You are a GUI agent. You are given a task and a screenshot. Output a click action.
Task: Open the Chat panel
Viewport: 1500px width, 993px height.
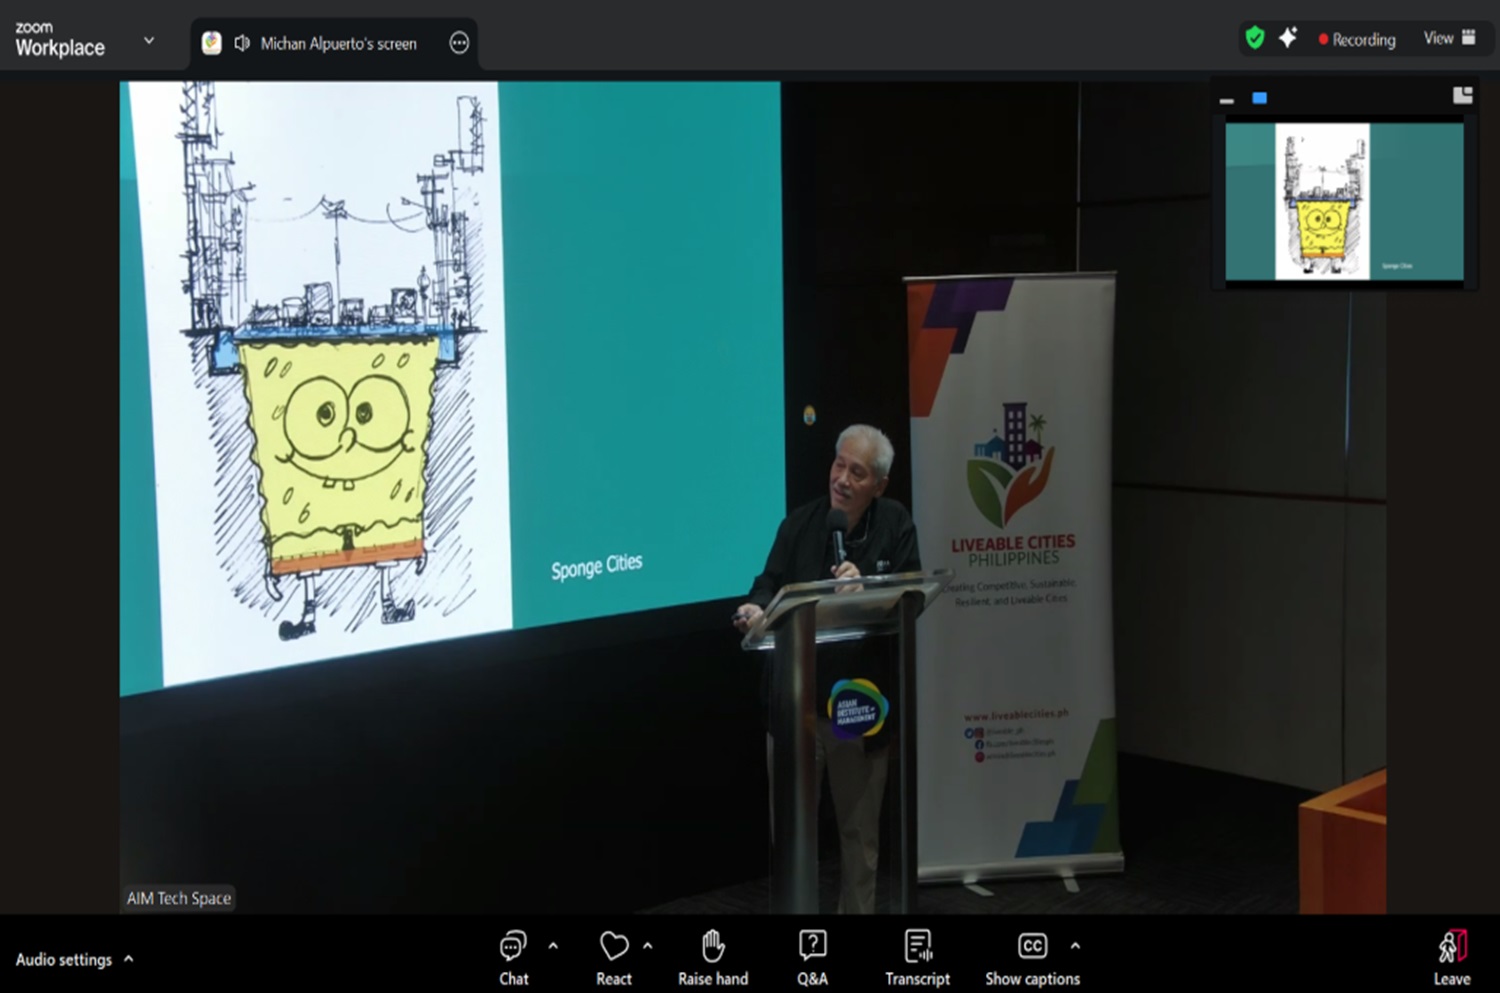(x=513, y=957)
